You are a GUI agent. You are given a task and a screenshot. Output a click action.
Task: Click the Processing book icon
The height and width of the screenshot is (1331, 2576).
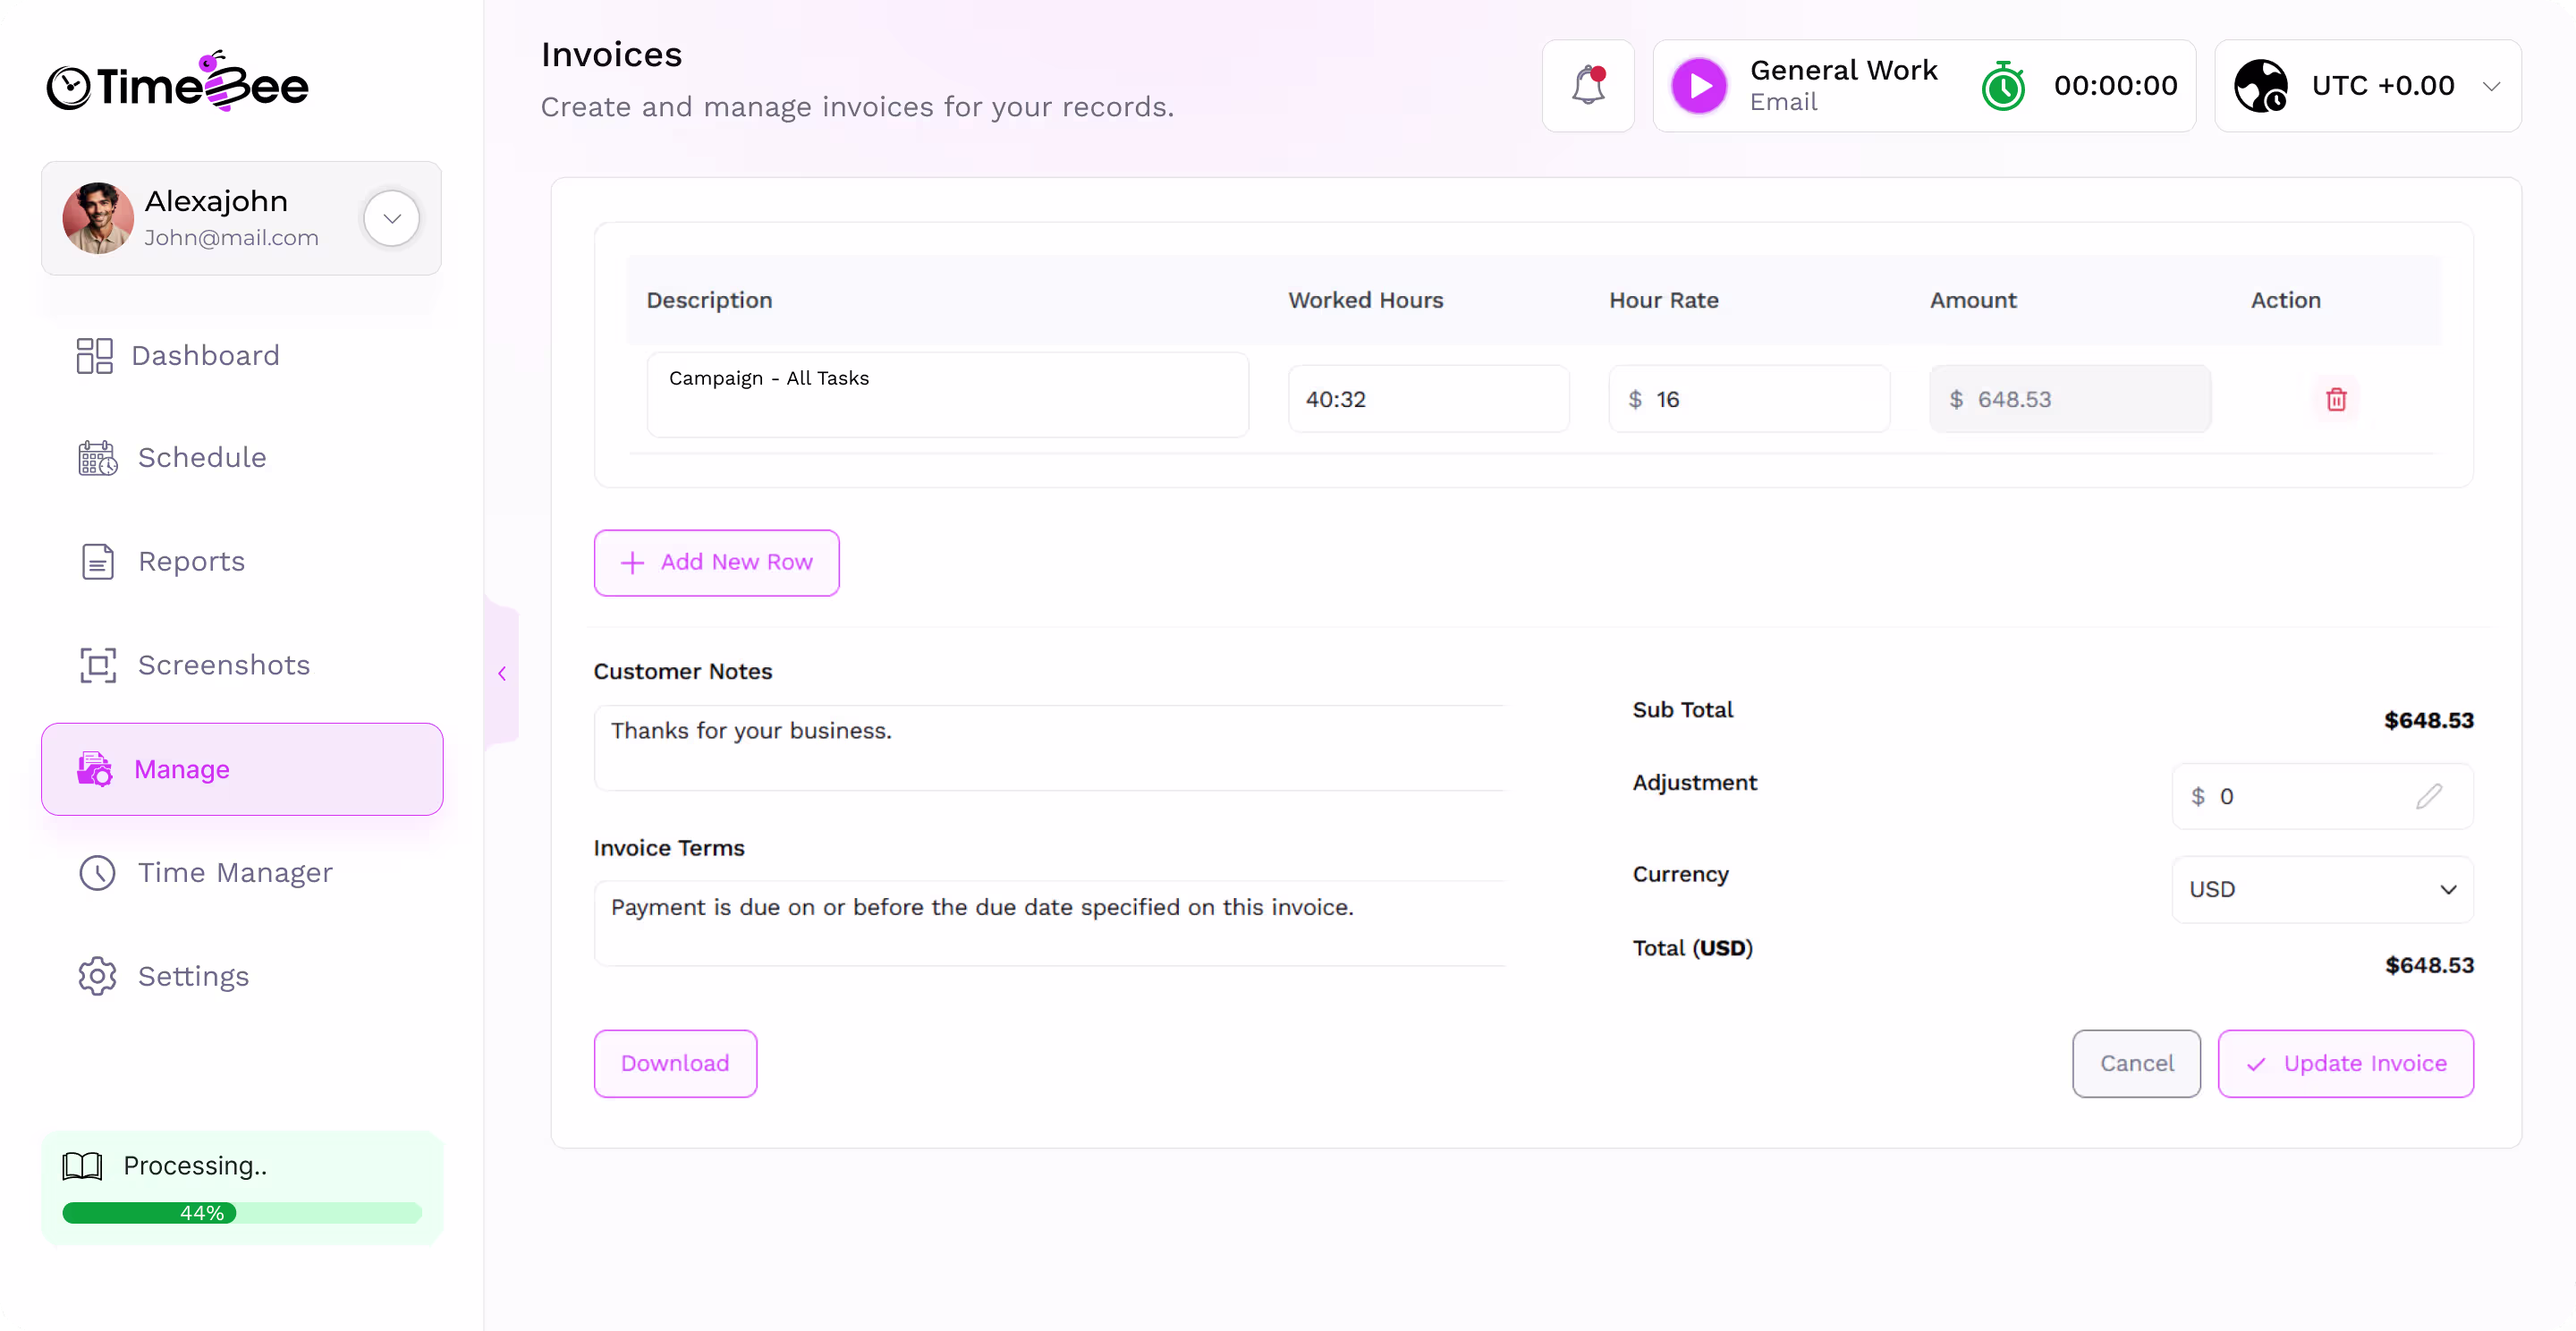pos(82,1165)
